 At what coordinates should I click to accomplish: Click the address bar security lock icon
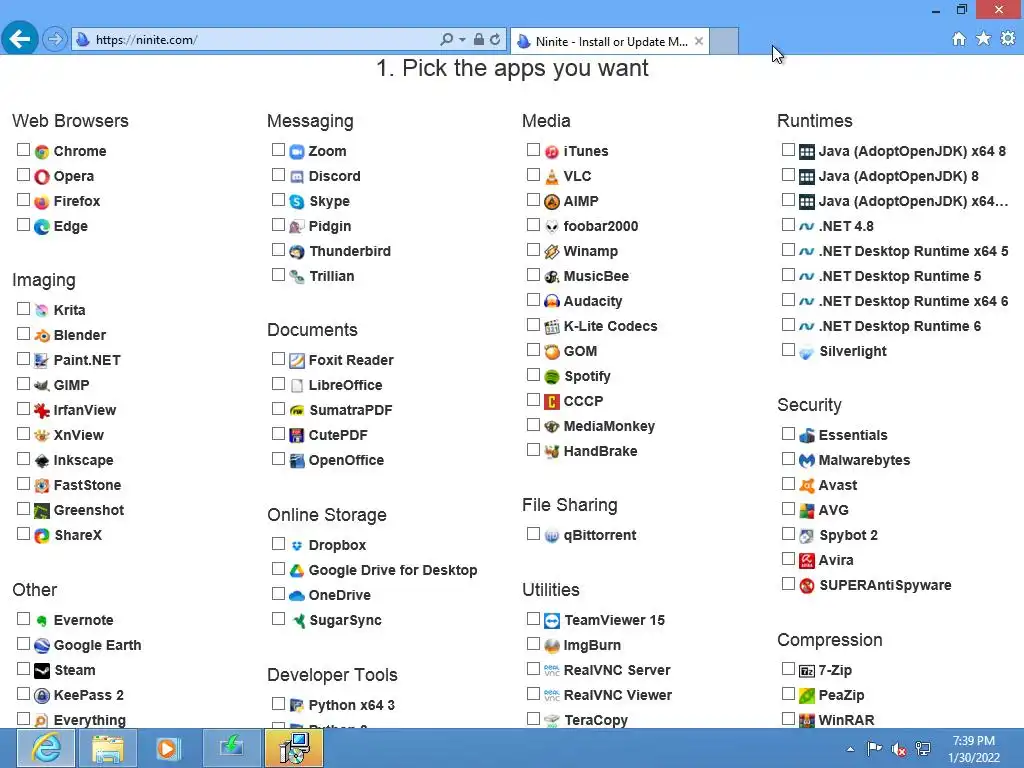point(479,40)
